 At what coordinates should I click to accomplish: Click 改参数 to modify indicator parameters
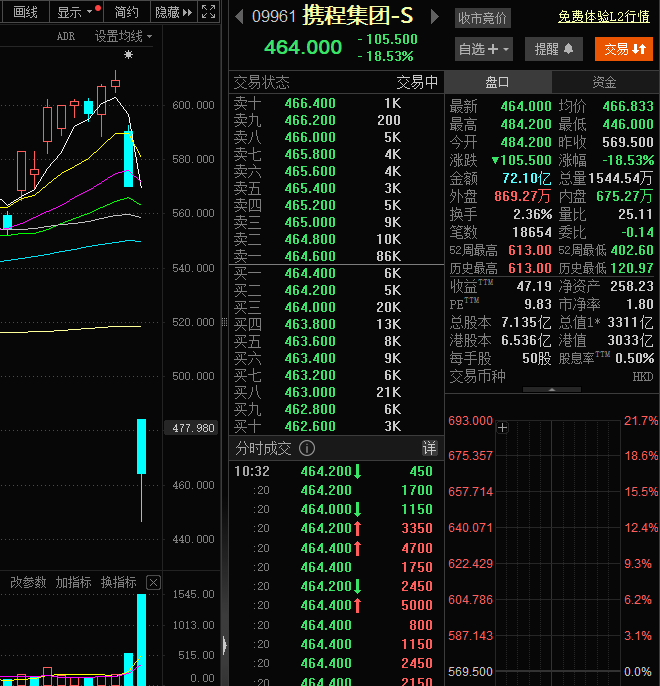click(28, 582)
